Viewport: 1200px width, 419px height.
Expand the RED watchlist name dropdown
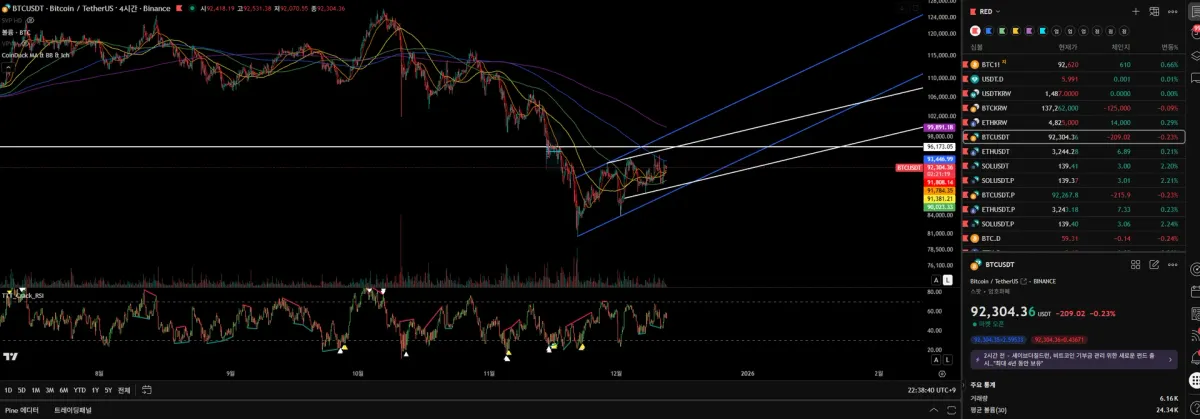(x=991, y=11)
